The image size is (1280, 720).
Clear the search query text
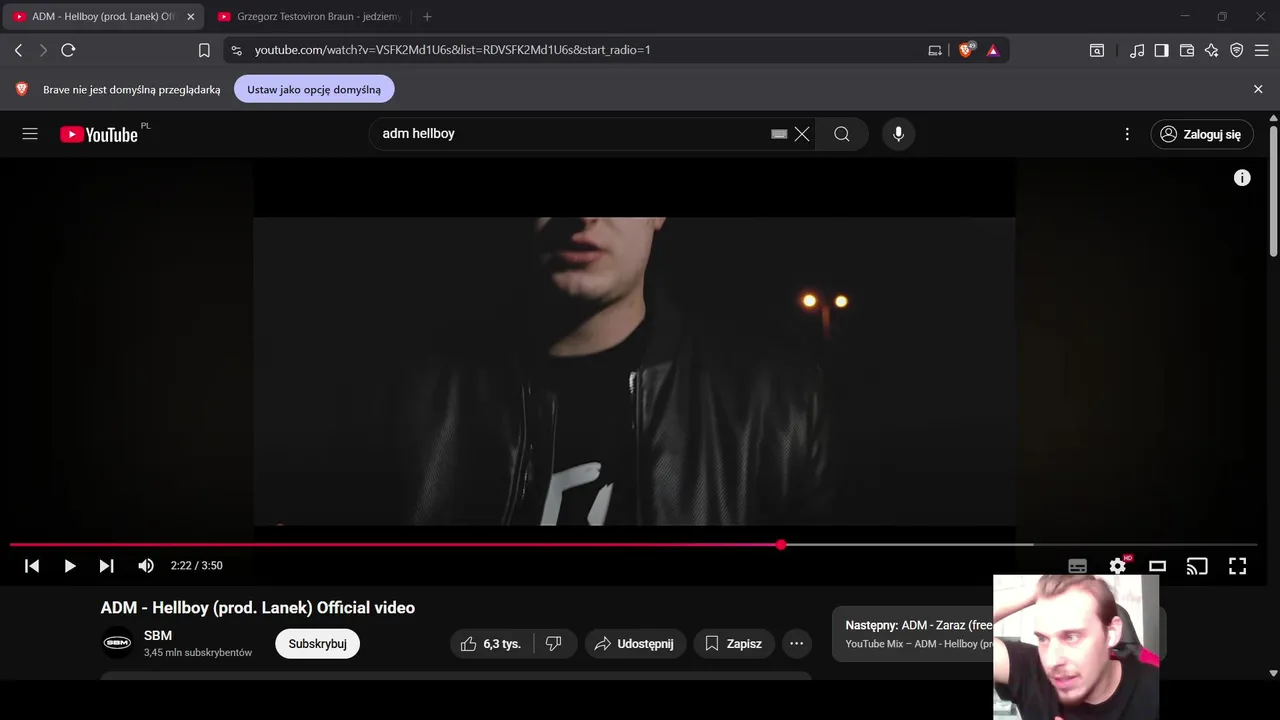click(x=802, y=134)
